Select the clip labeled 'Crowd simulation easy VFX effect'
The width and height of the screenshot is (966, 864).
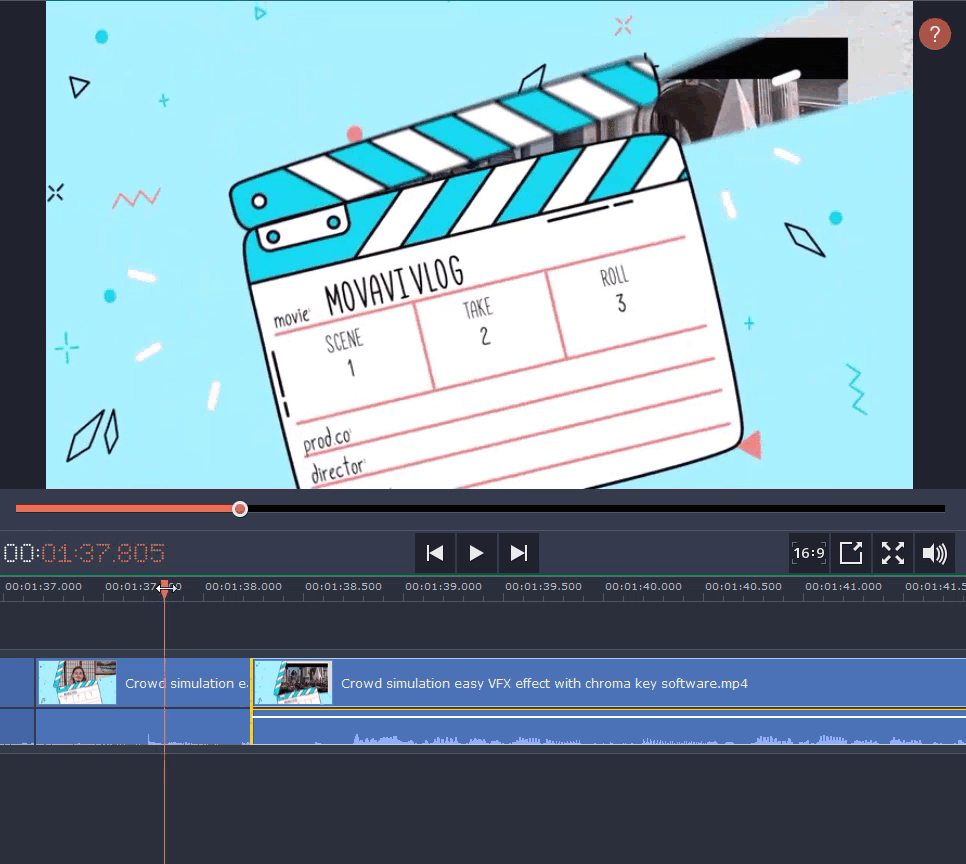(x=609, y=683)
